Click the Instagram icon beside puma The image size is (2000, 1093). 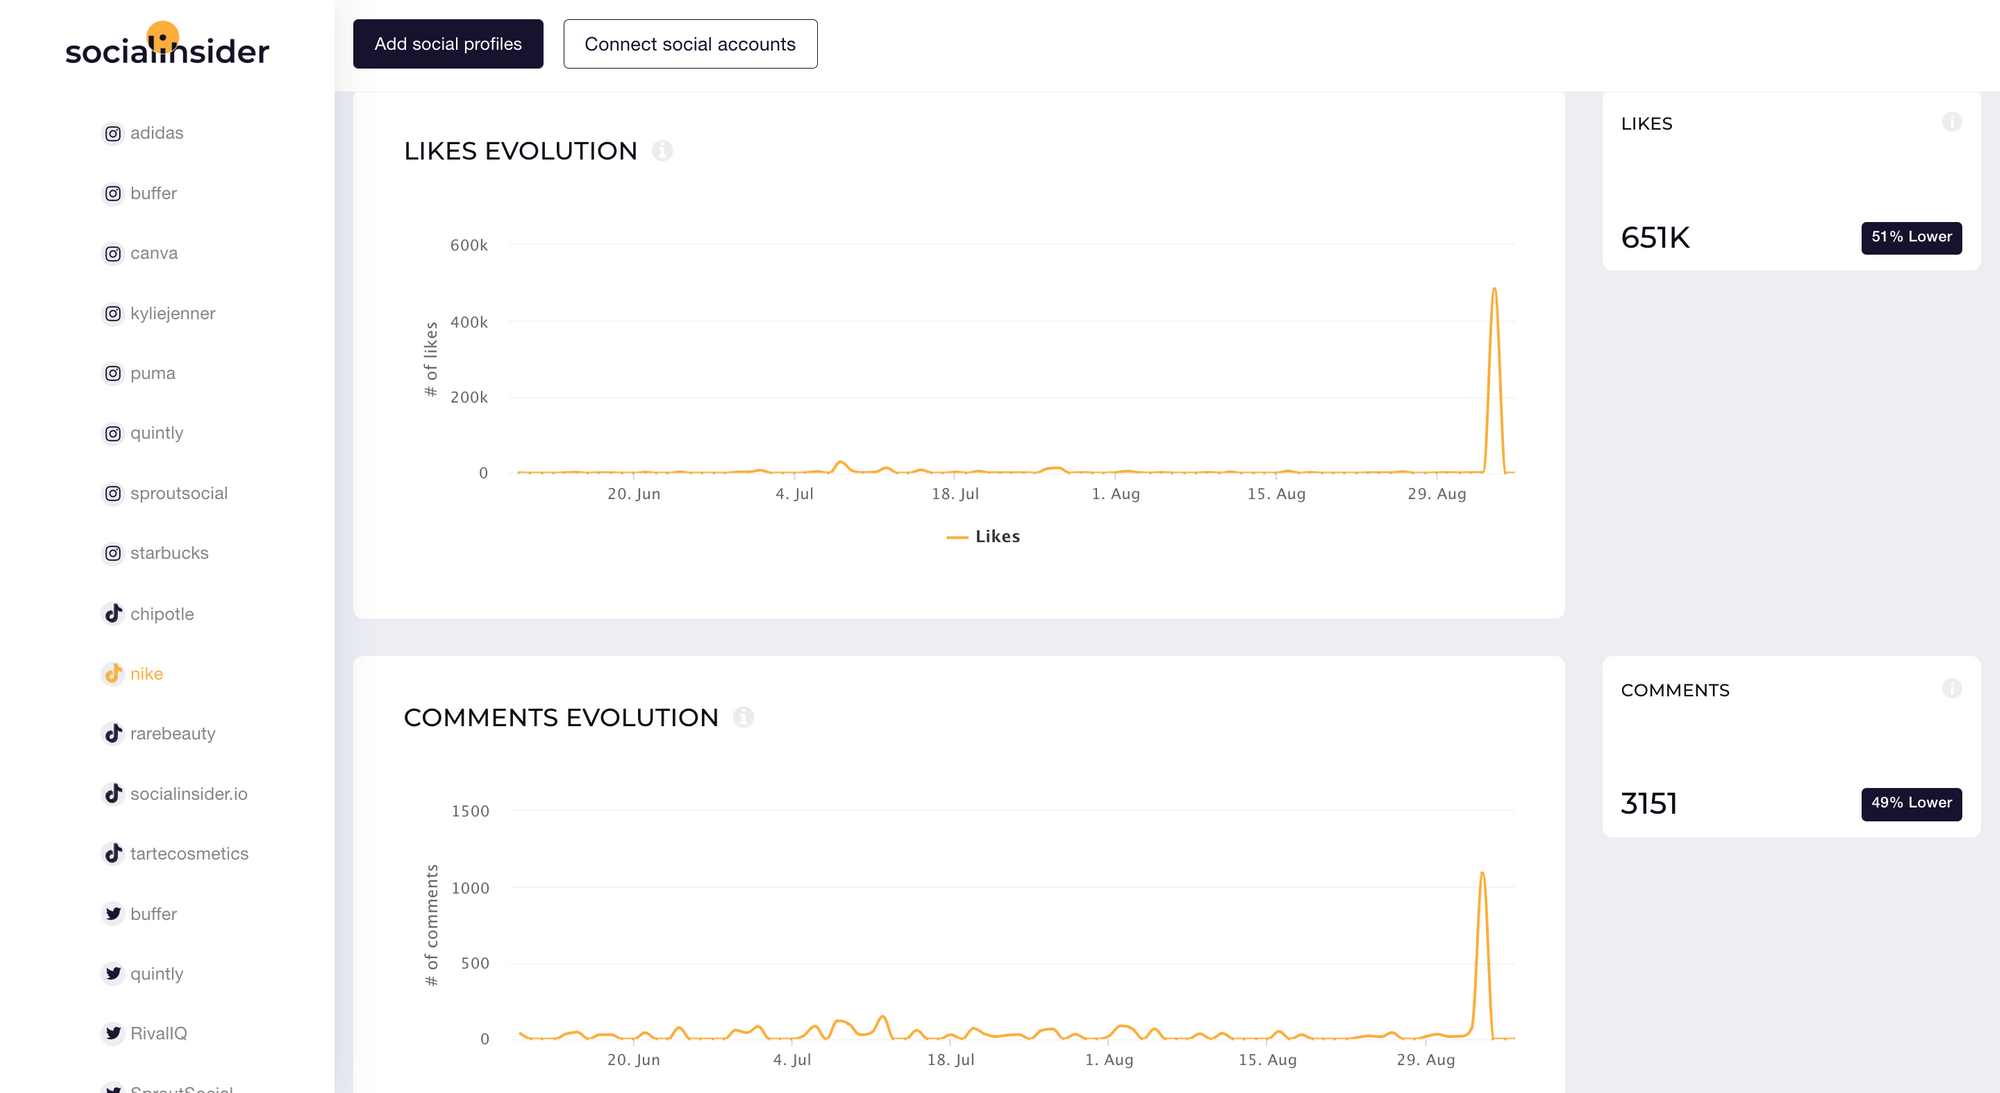(x=113, y=373)
